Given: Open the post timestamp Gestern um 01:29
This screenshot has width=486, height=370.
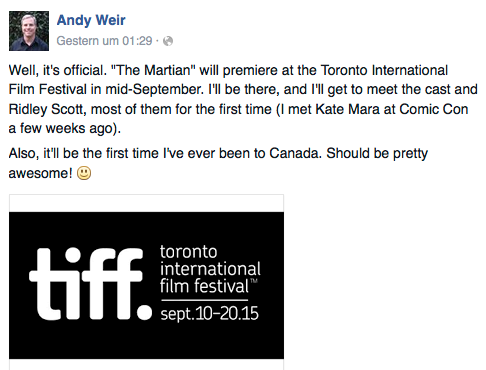Looking at the screenshot, I should pos(104,41).
